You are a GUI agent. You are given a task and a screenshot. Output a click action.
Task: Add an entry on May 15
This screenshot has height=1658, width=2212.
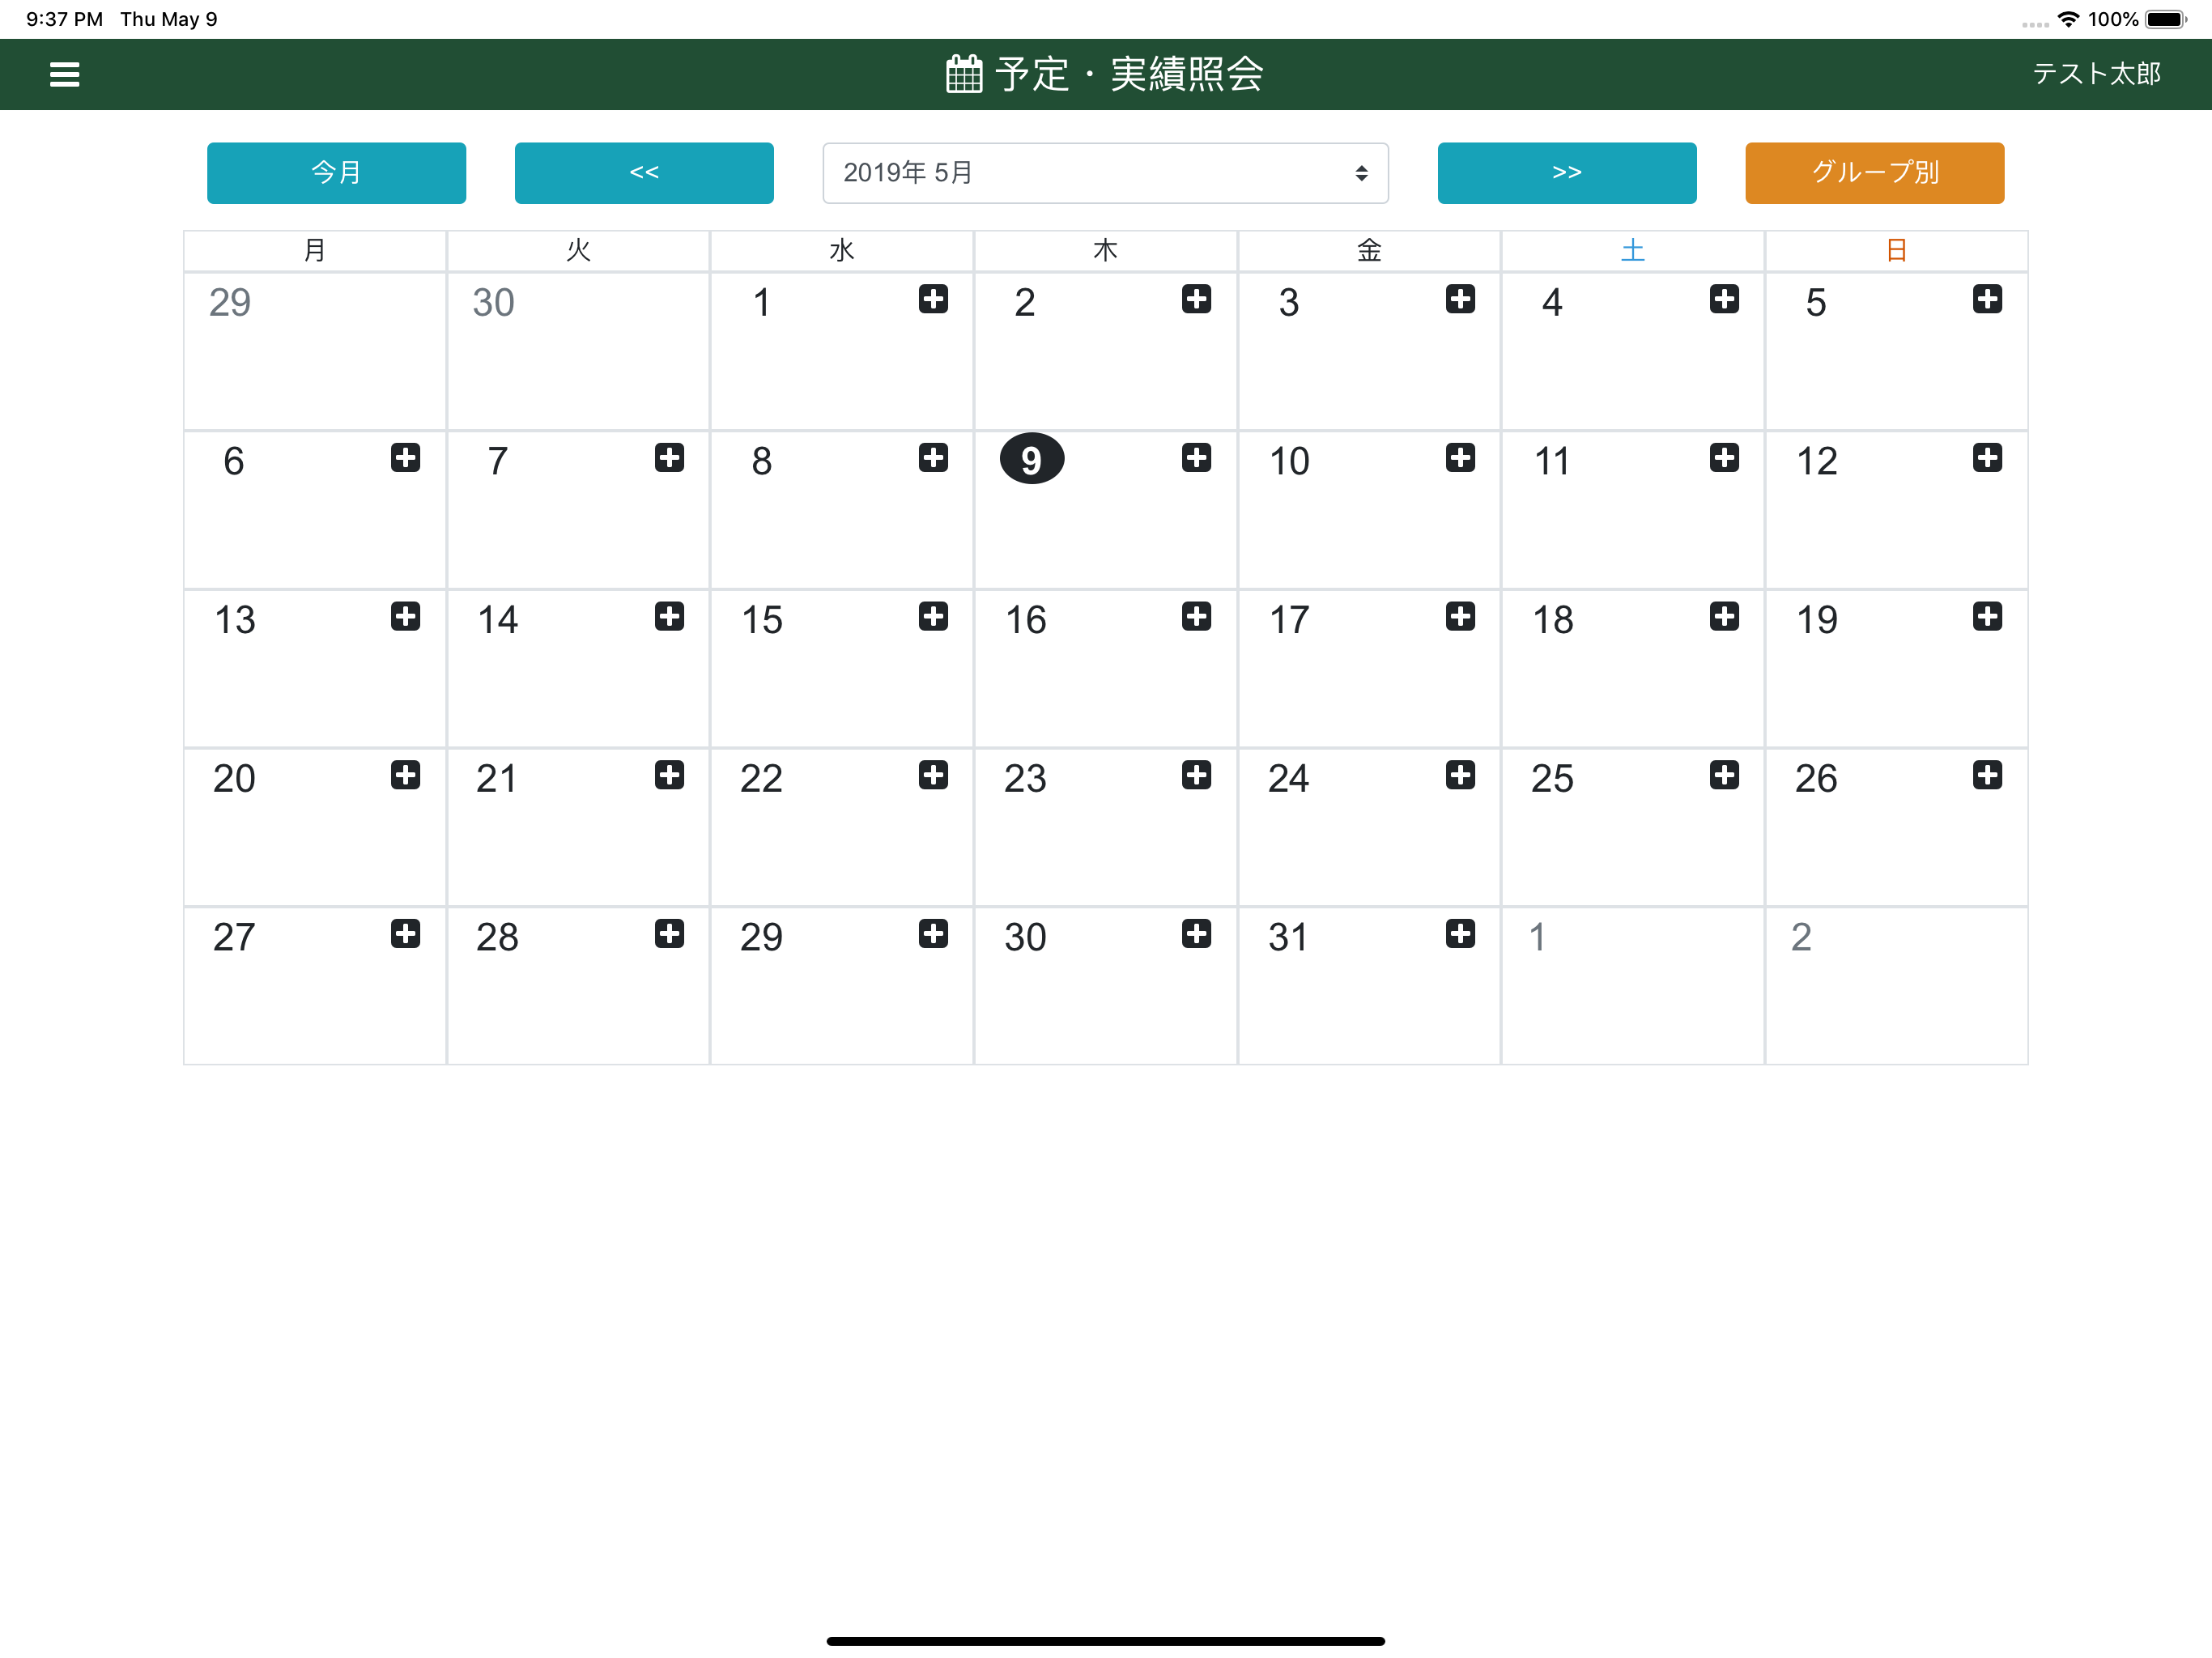933,616
